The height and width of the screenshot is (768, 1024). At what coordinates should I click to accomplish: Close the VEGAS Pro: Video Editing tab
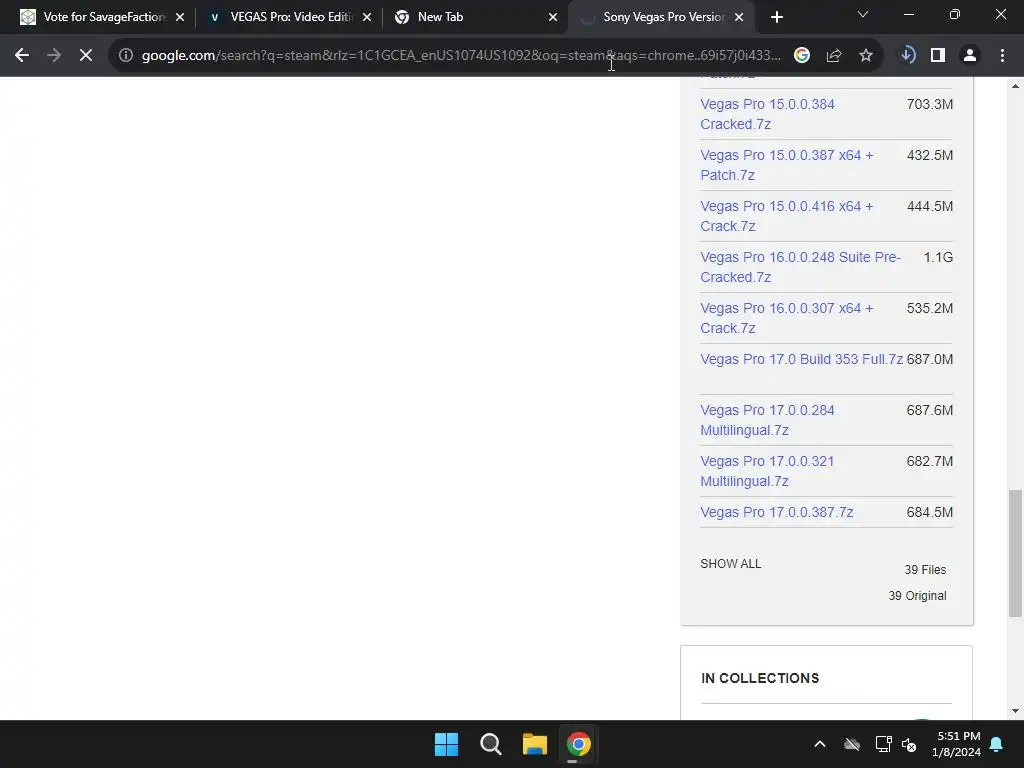(367, 17)
